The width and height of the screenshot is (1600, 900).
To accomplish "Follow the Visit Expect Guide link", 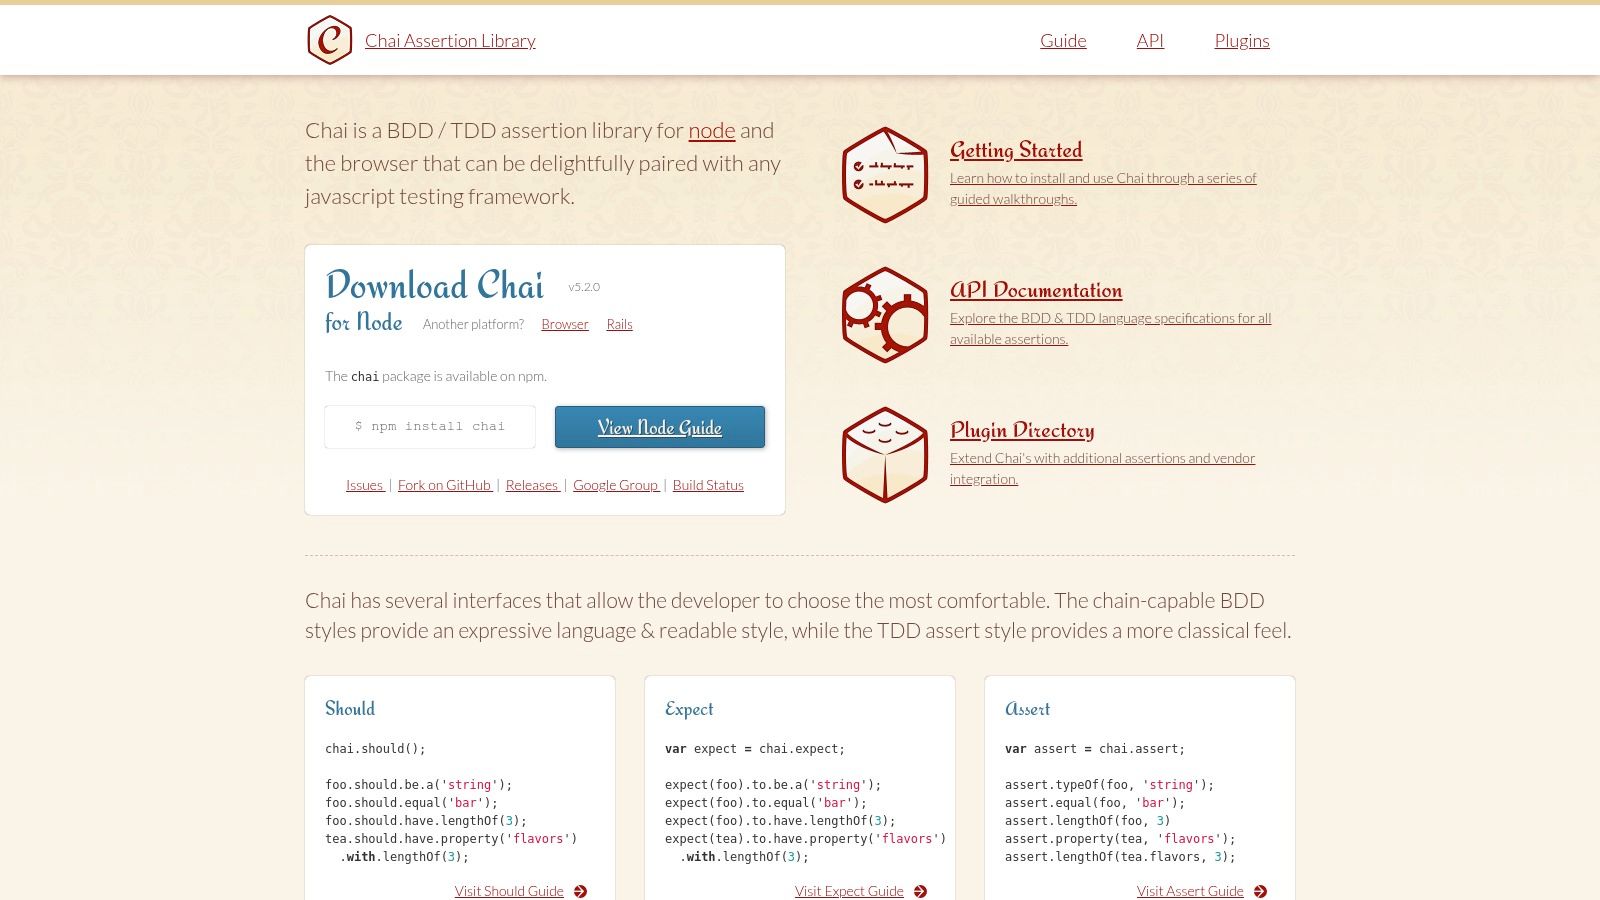I will pyautogui.click(x=849, y=891).
